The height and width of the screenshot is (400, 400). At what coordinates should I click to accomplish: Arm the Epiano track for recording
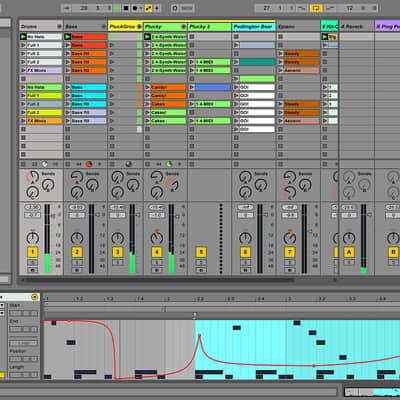point(290,270)
